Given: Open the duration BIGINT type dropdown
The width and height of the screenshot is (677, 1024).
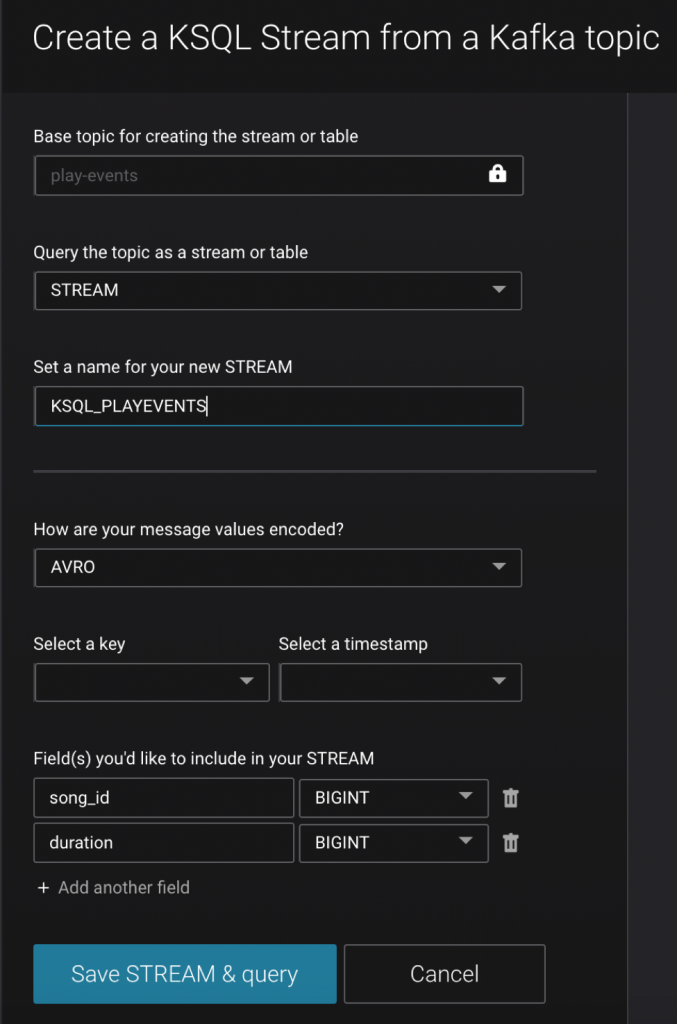Looking at the screenshot, I should 394,843.
